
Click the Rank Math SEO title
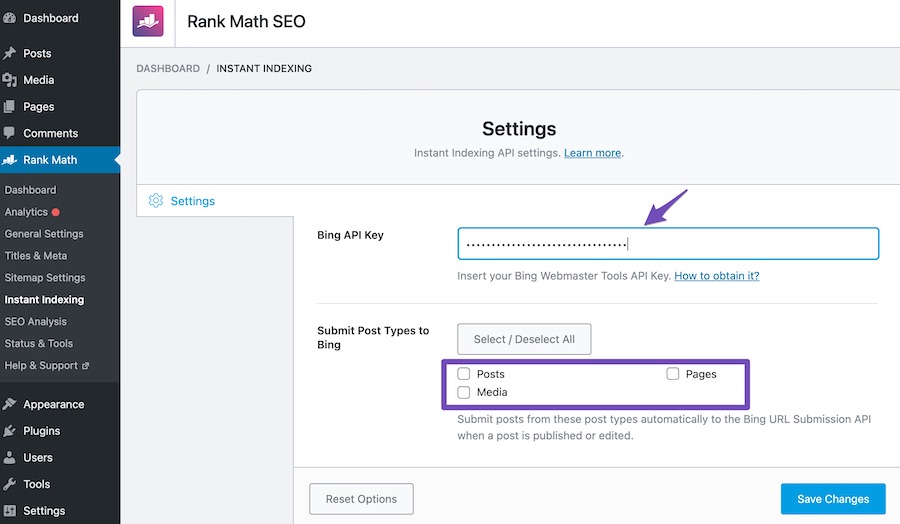(x=246, y=21)
